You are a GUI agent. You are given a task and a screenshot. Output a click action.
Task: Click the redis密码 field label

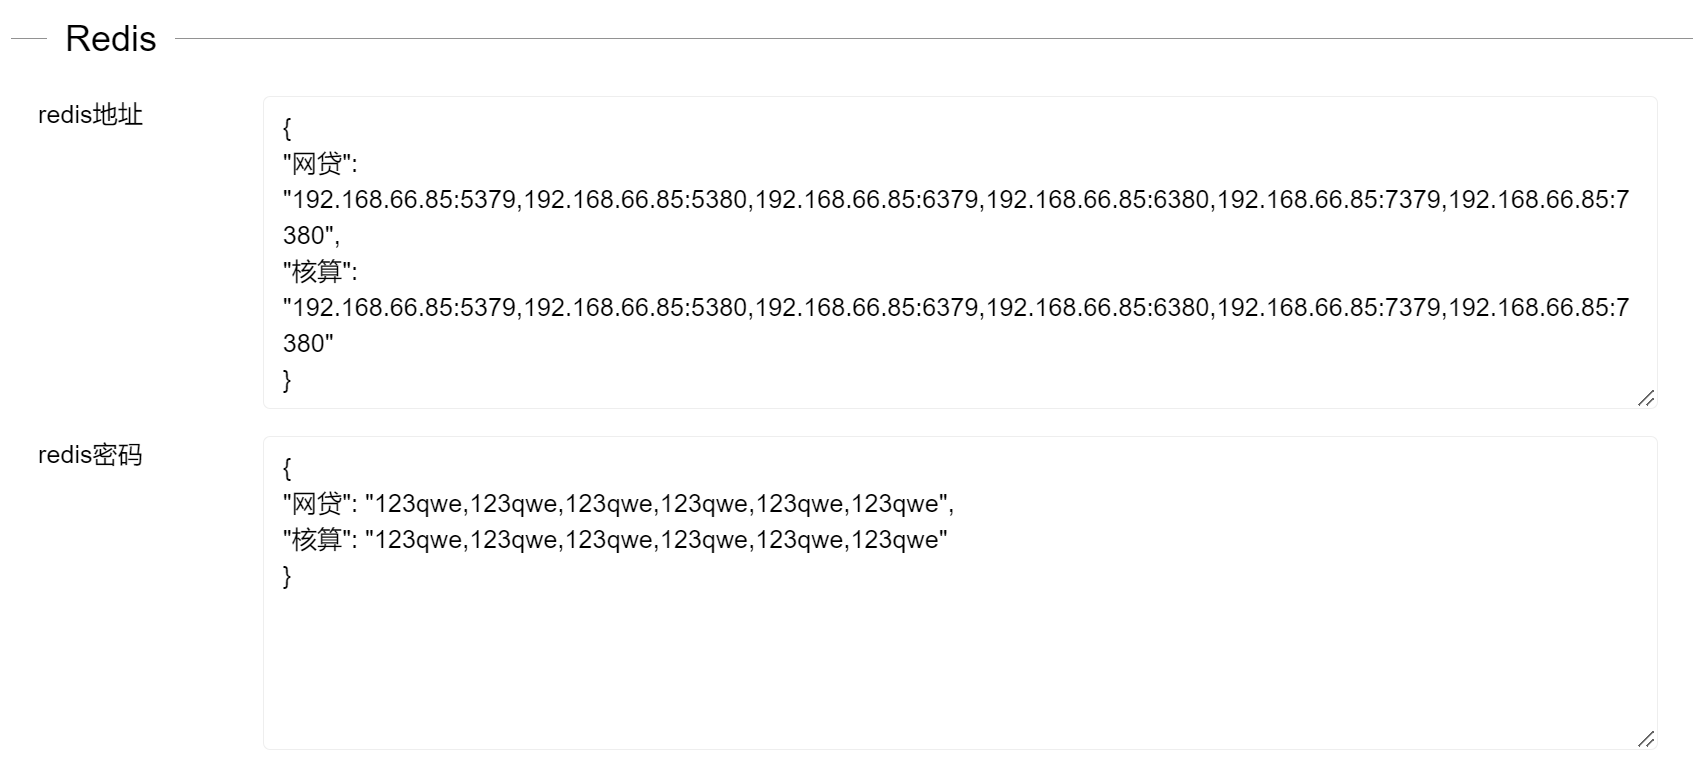tap(90, 455)
